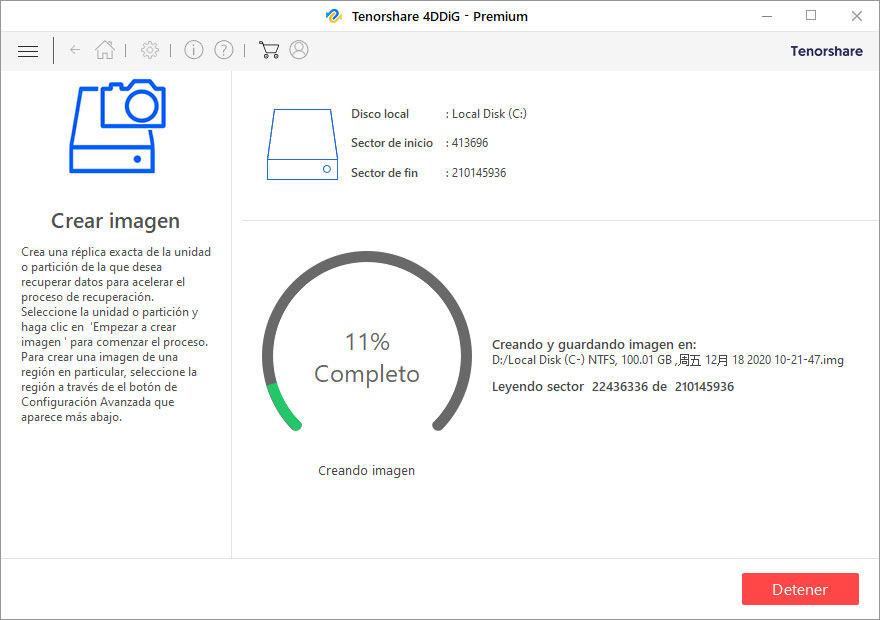Click the Sector de inicio value 413696
The height and width of the screenshot is (620, 880).
coord(470,143)
